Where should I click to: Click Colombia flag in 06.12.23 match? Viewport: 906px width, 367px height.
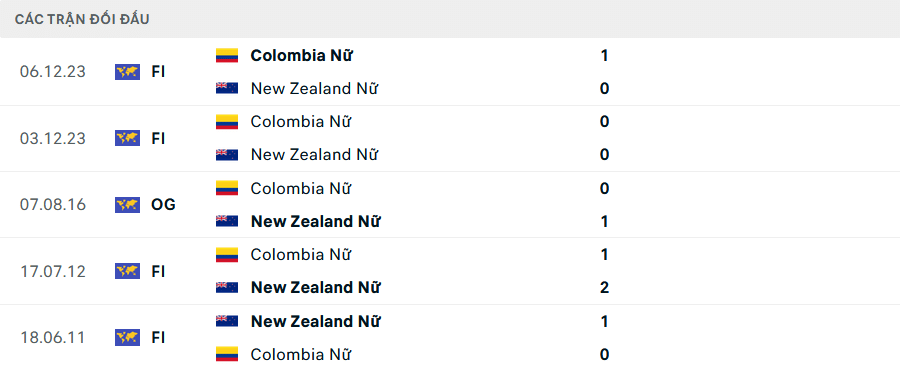coord(227,56)
